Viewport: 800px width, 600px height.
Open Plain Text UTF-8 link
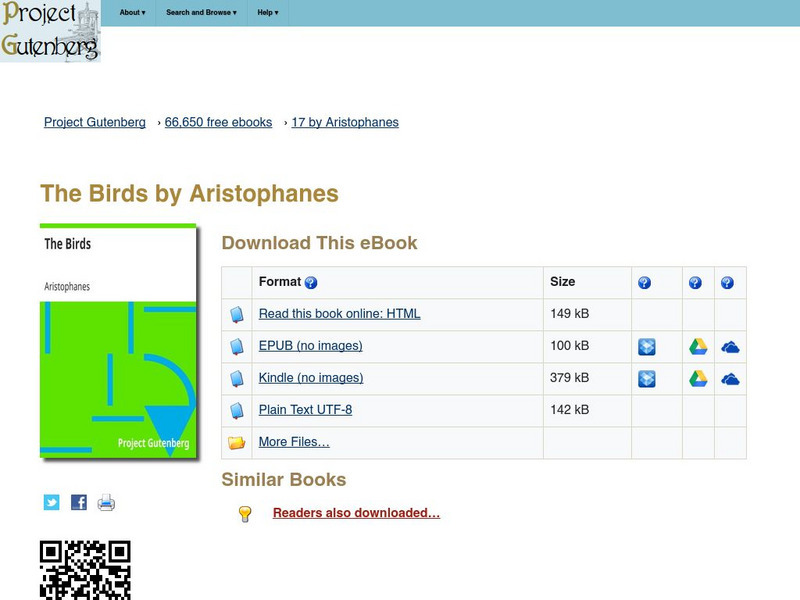[306, 410]
